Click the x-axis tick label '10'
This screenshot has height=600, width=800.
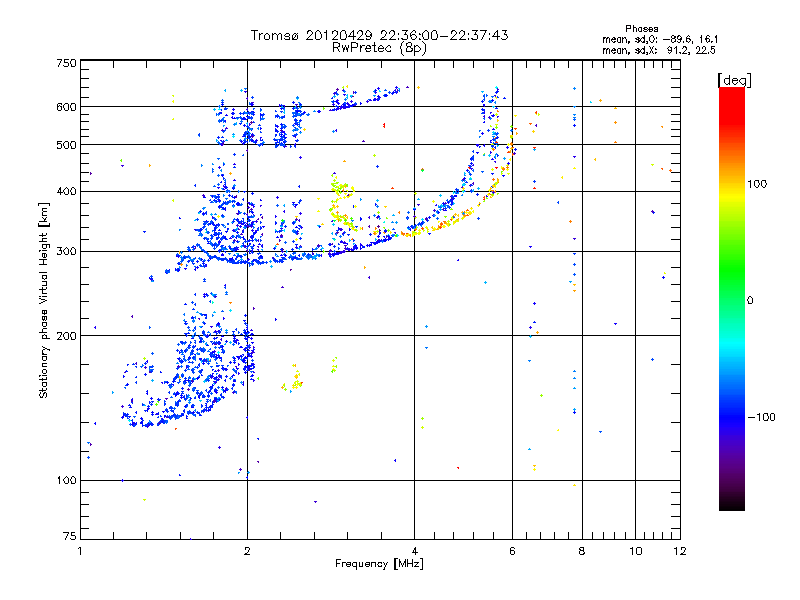[636, 551]
